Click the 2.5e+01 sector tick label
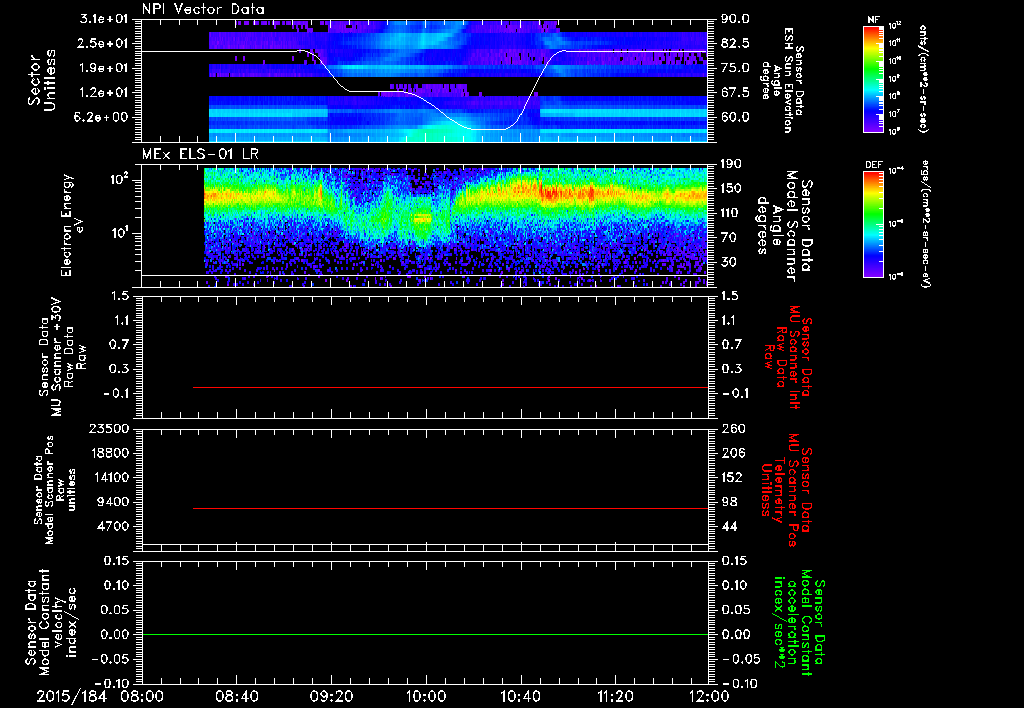Screen dimensions: 1024x708 104,43
